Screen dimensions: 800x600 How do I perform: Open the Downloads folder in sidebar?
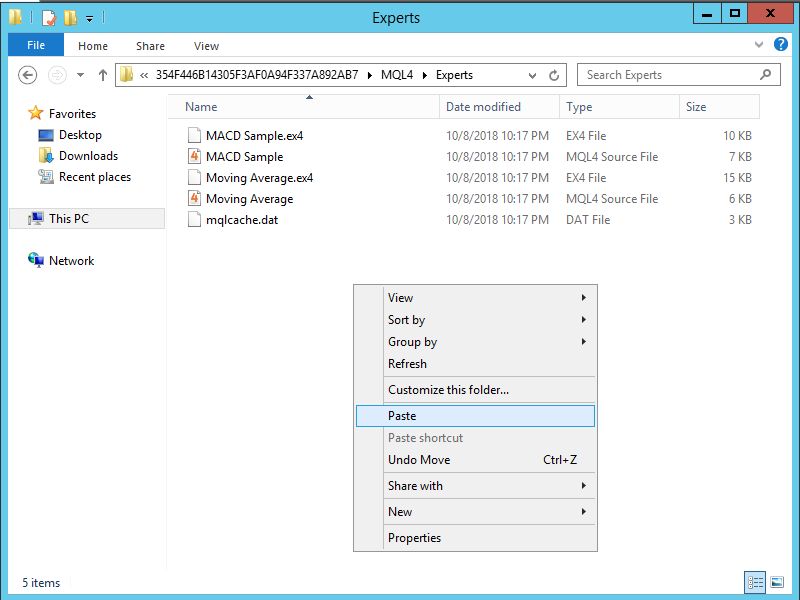(88, 156)
